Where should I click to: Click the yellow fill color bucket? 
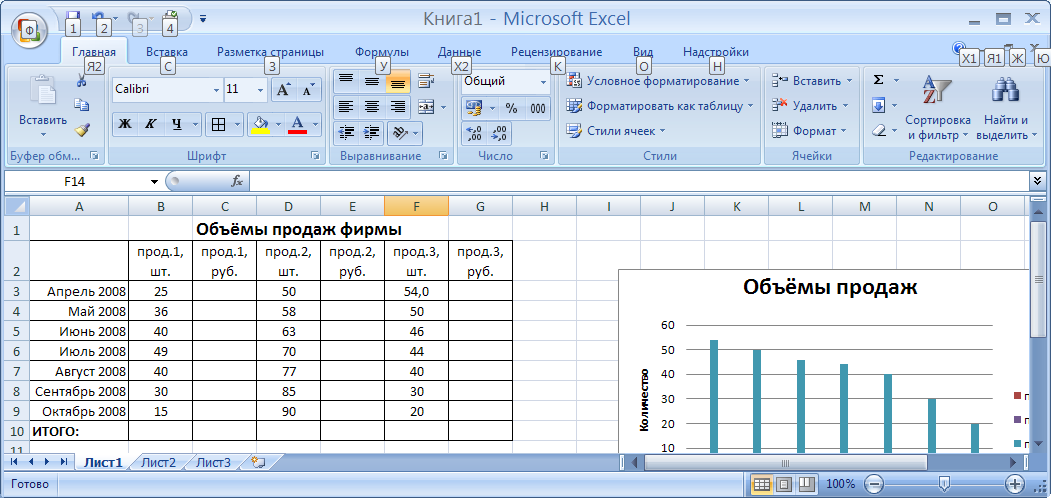click(259, 124)
